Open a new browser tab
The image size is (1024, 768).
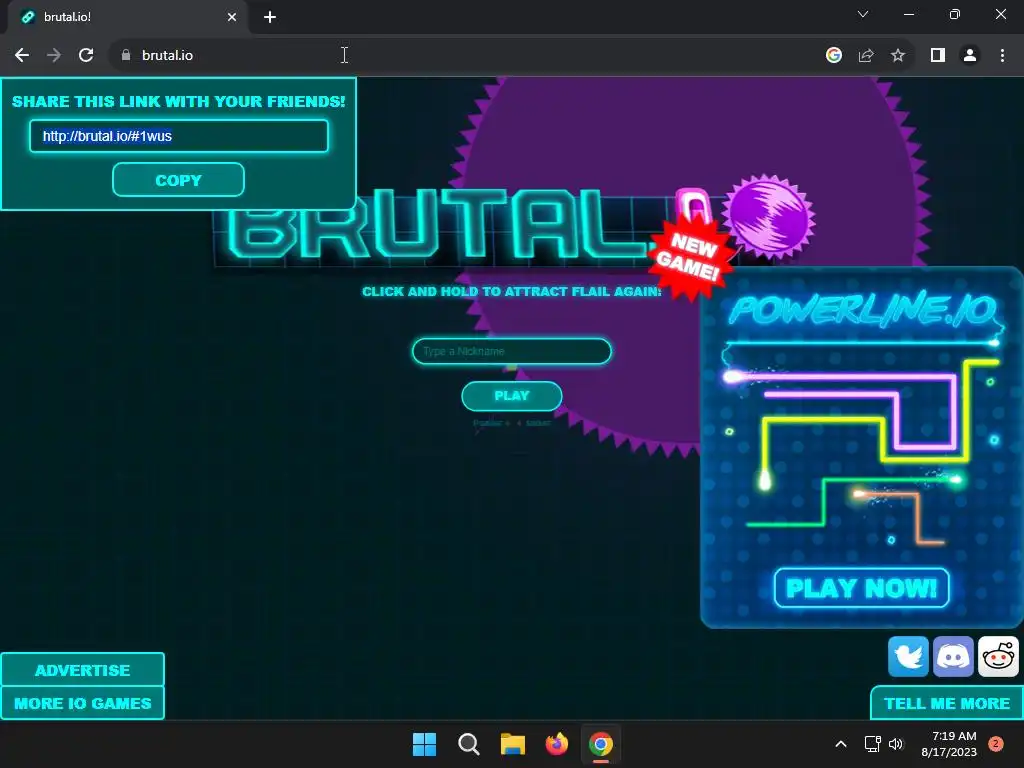[270, 17]
